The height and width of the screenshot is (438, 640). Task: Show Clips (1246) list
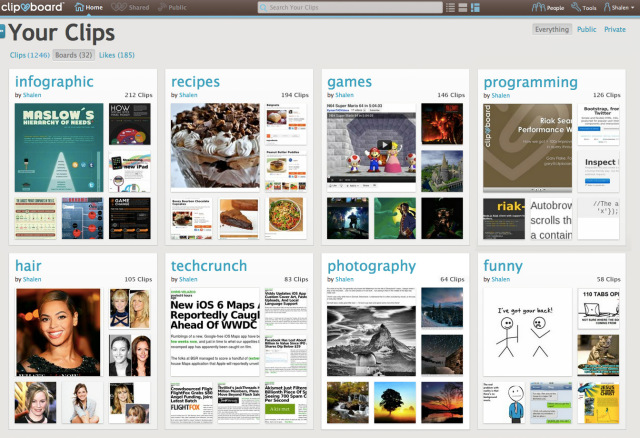pyautogui.click(x=30, y=55)
